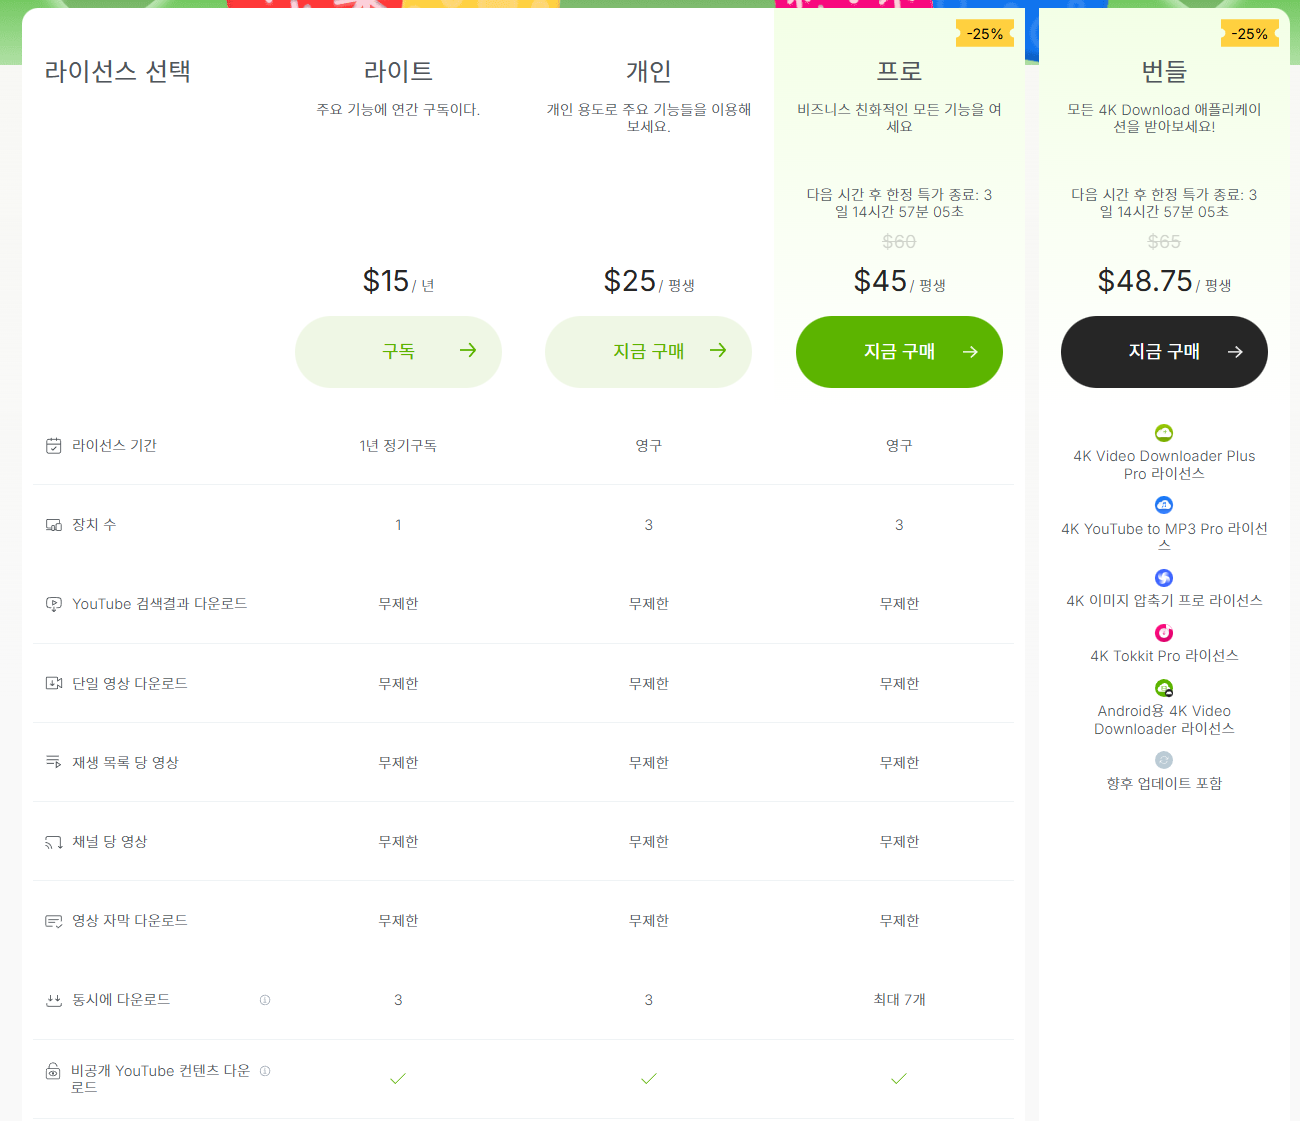Click the crossed-out $65 price
Viewport: 1300px width, 1121px height.
point(1164,242)
